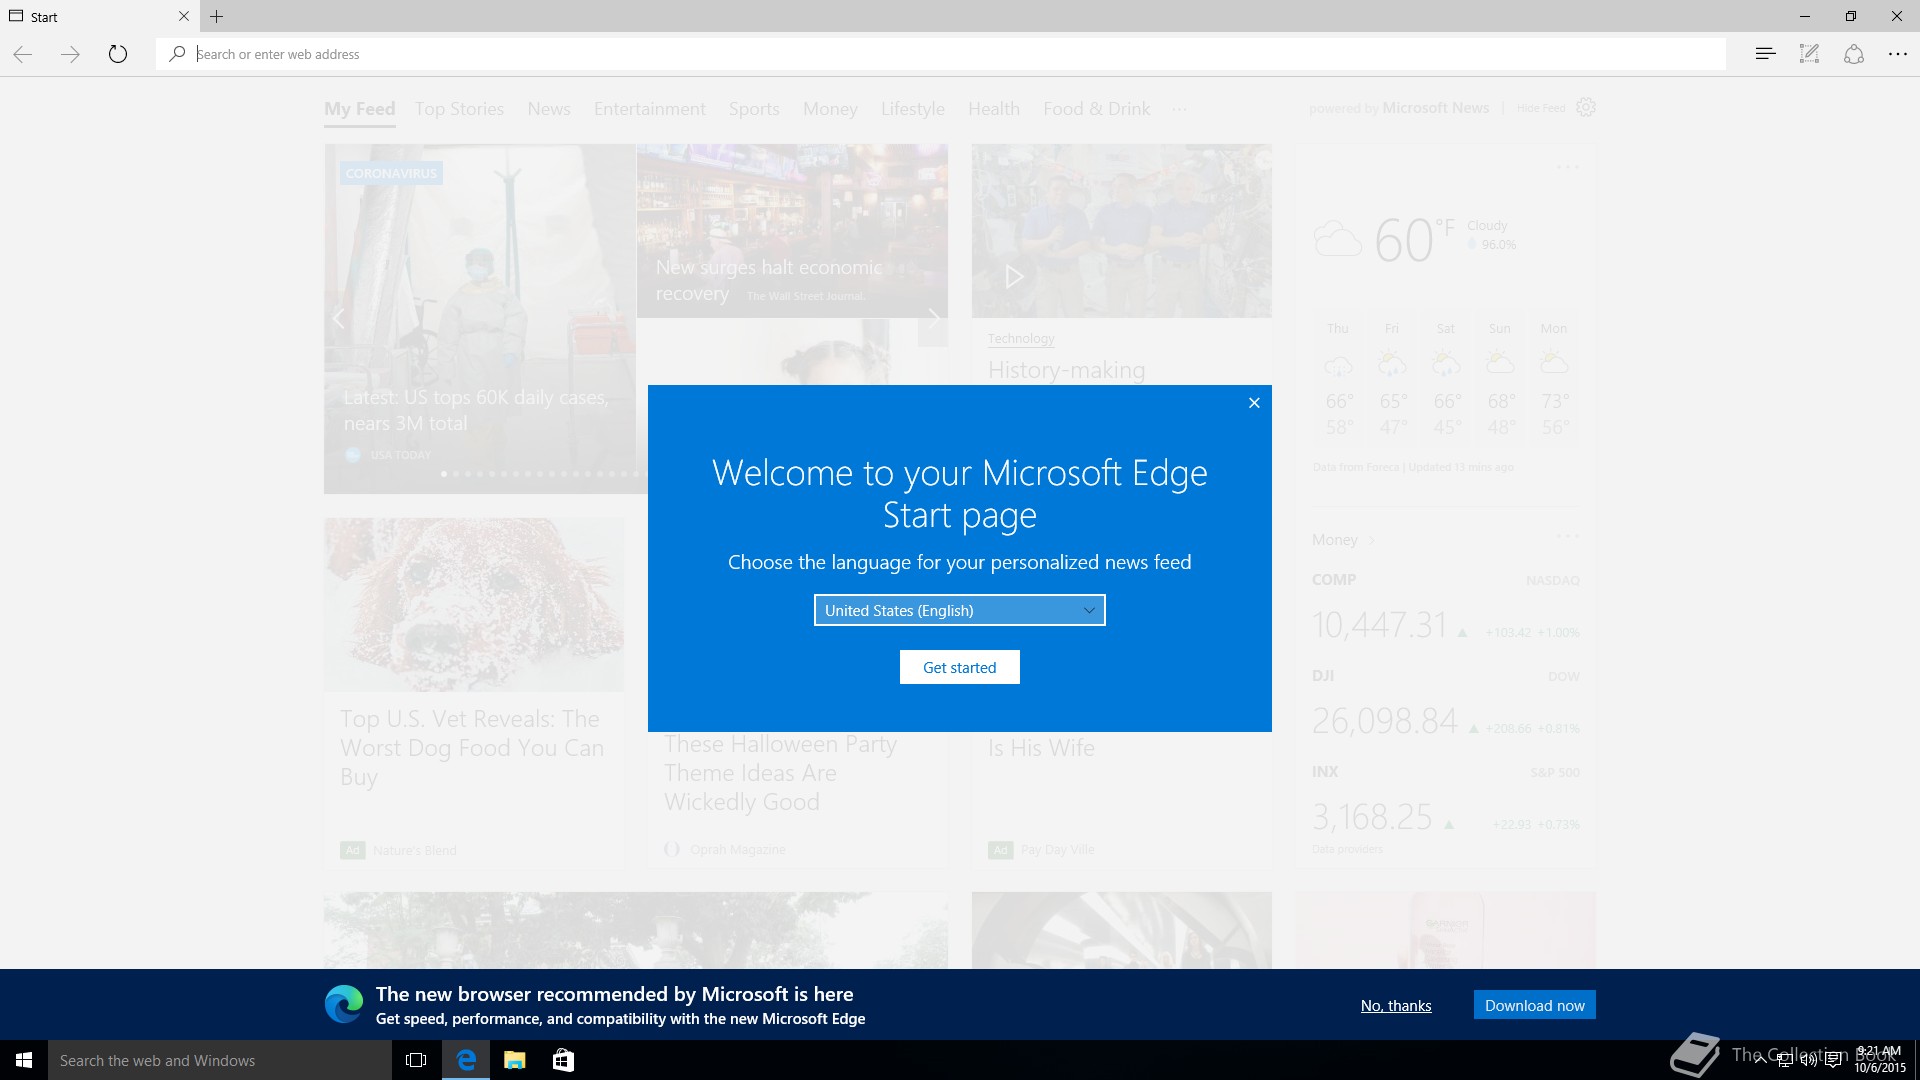
Task: Click the new Edge logo in banner
Action: (344, 1004)
